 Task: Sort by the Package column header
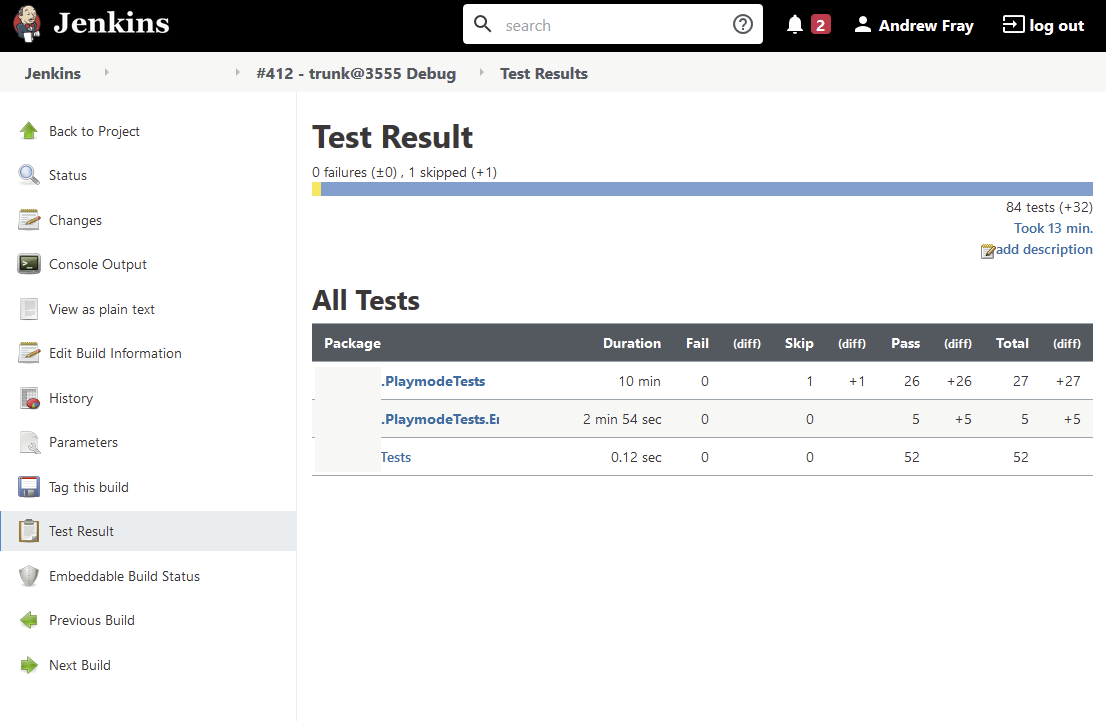pos(352,344)
